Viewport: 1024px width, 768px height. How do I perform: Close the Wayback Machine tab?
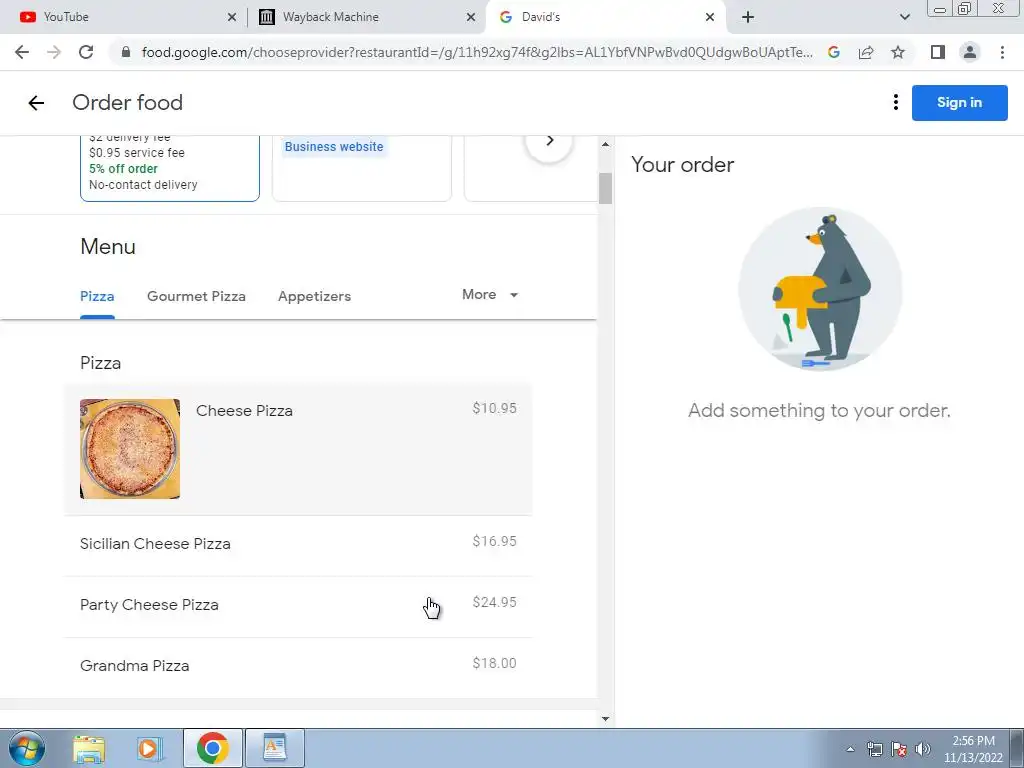point(471,17)
